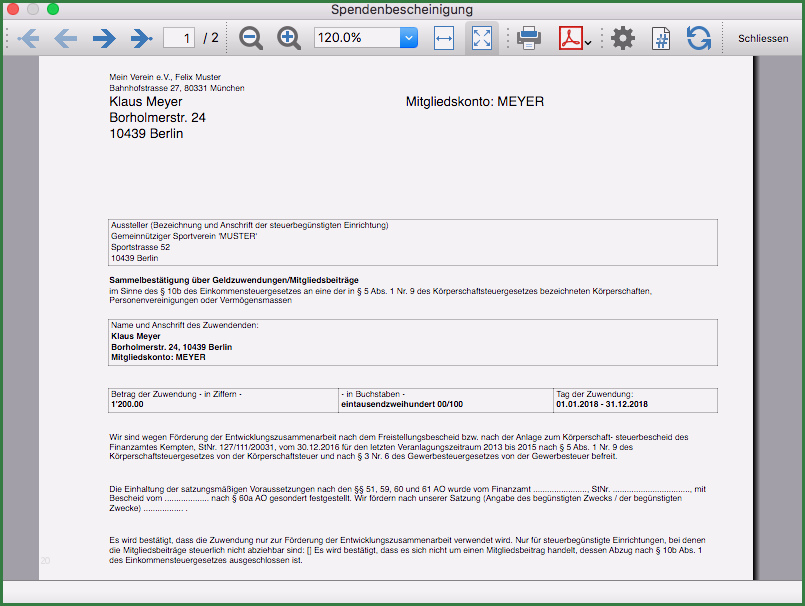Go to the previous page arrow
The width and height of the screenshot is (805, 606).
click(x=65, y=39)
